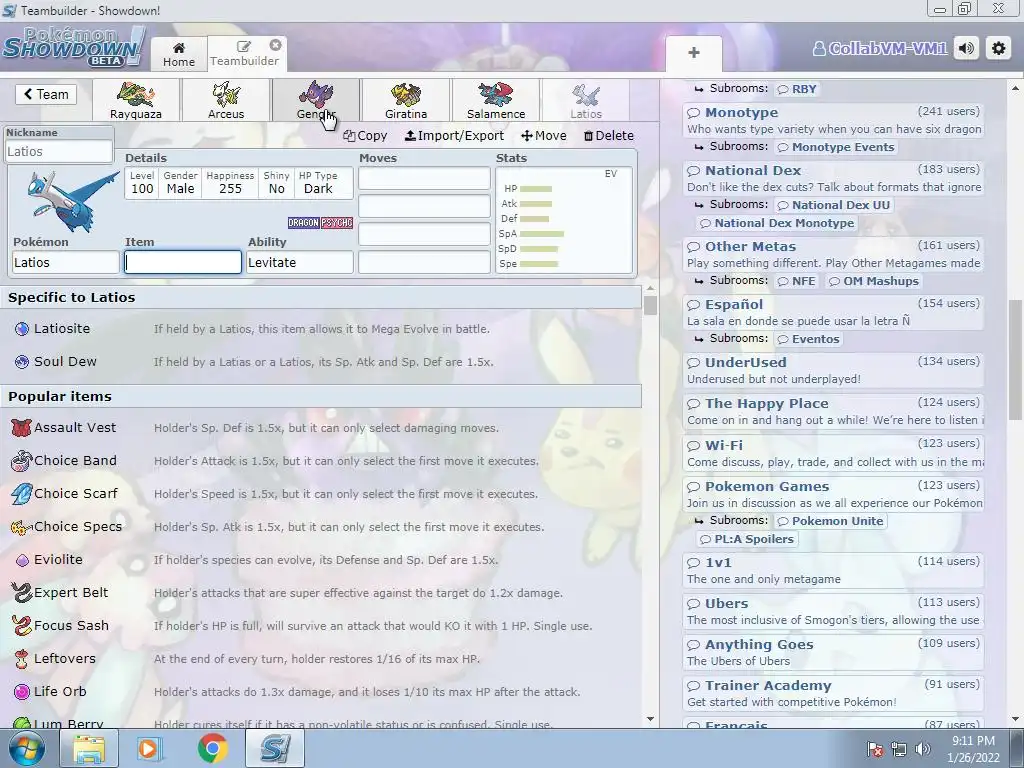This screenshot has height=768, width=1024.
Task: Join the National Dex room
Action: pos(833,178)
